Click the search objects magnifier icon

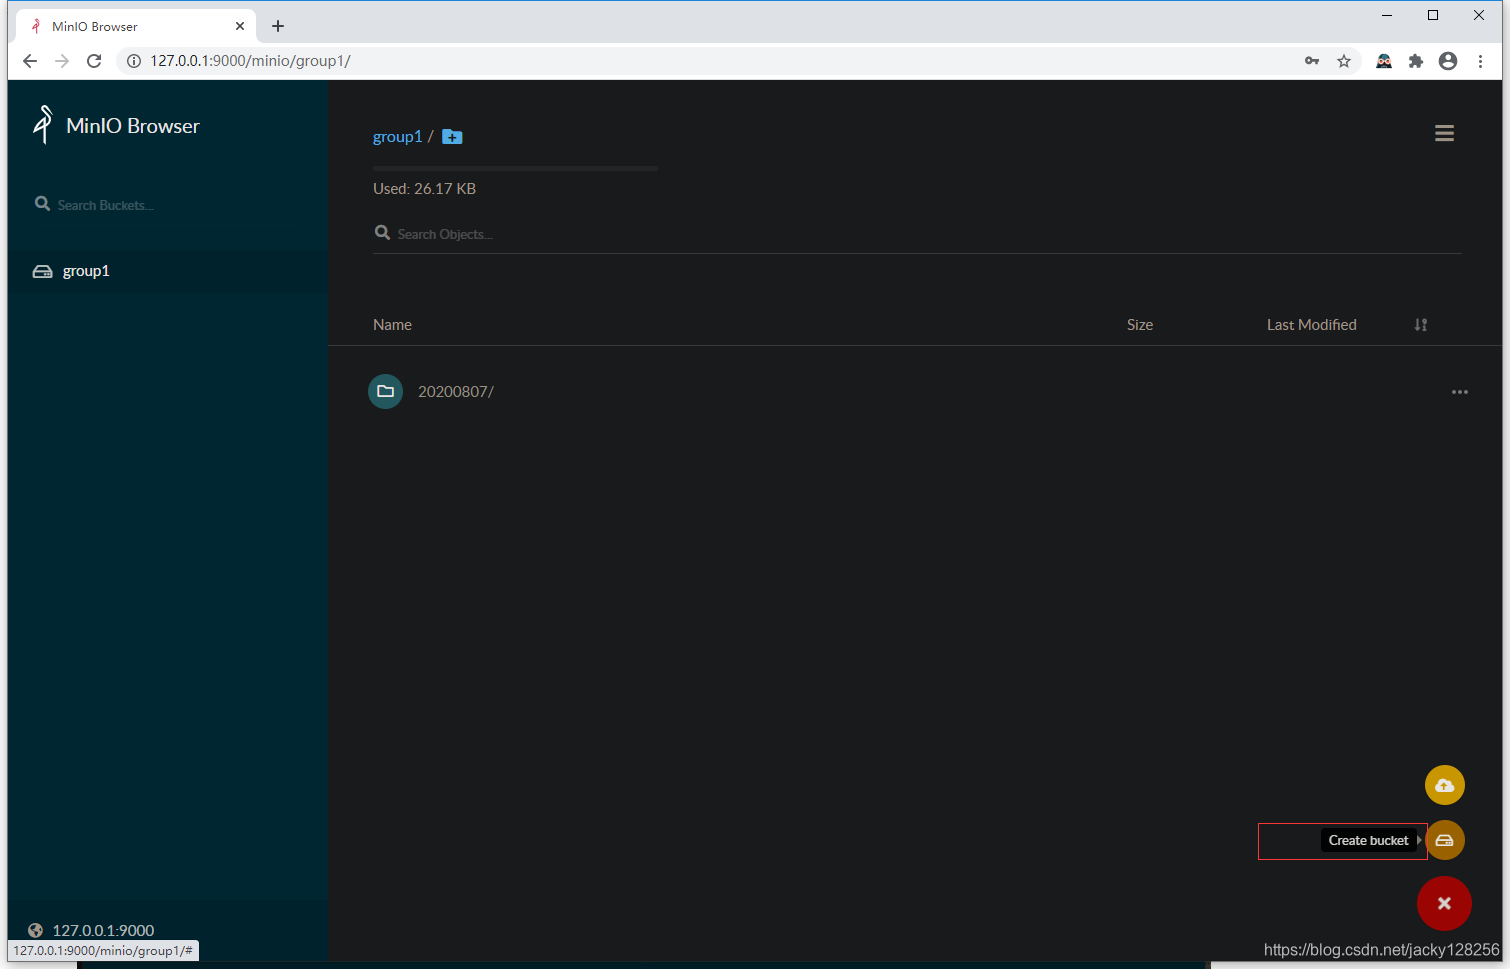[x=382, y=233]
